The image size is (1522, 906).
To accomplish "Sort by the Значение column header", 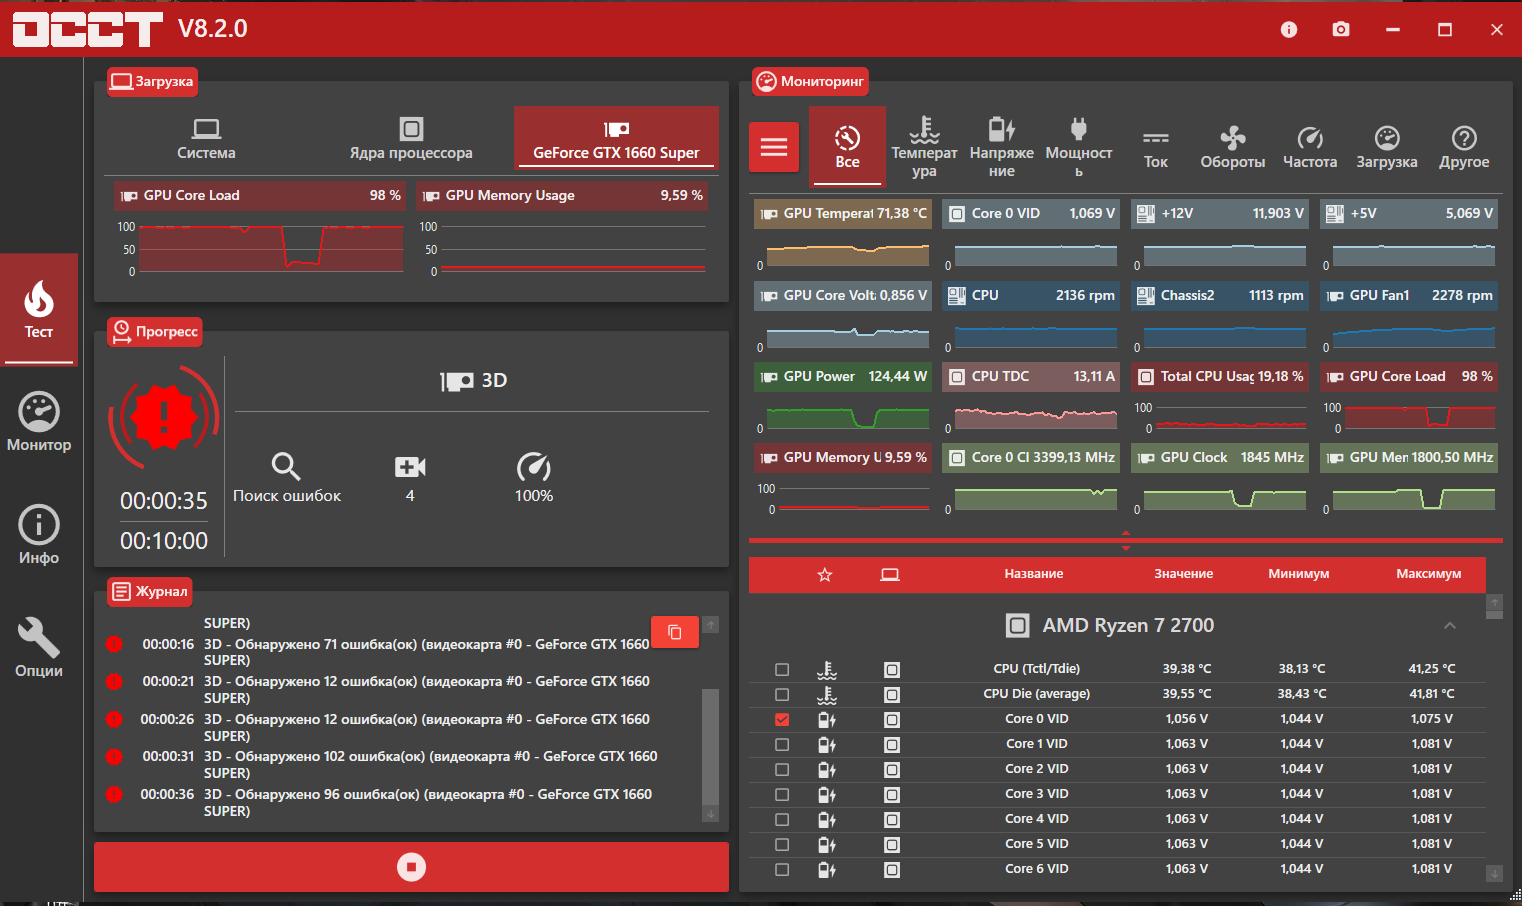I will pyautogui.click(x=1184, y=574).
